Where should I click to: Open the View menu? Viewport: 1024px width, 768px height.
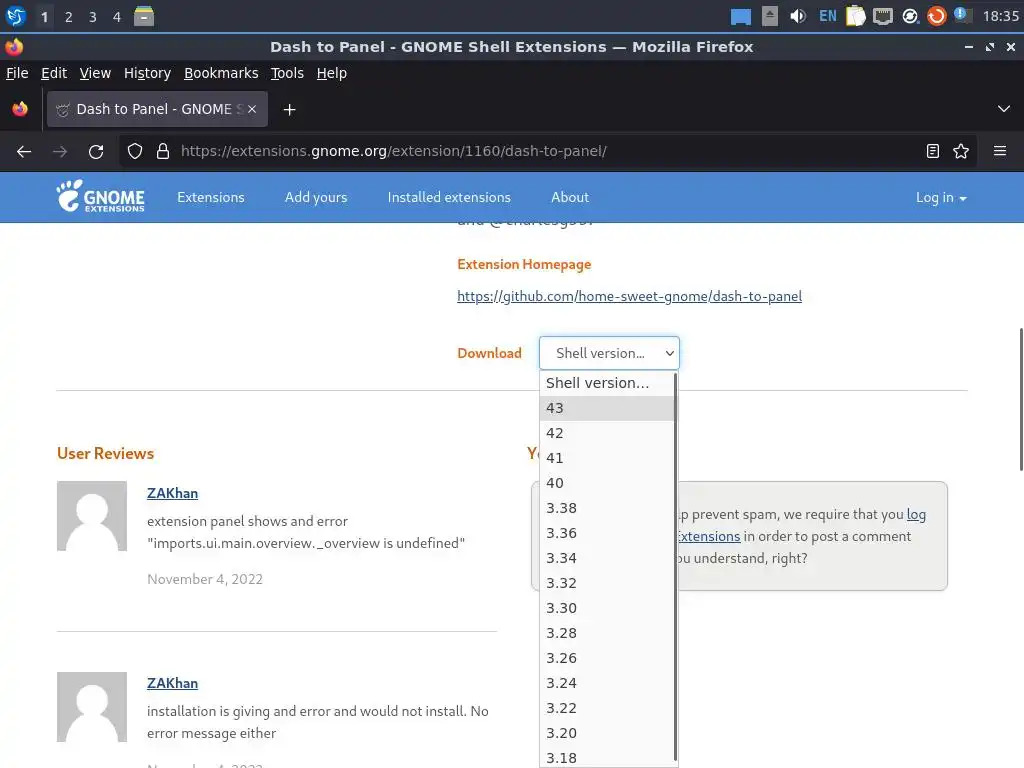[x=95, y=73]
